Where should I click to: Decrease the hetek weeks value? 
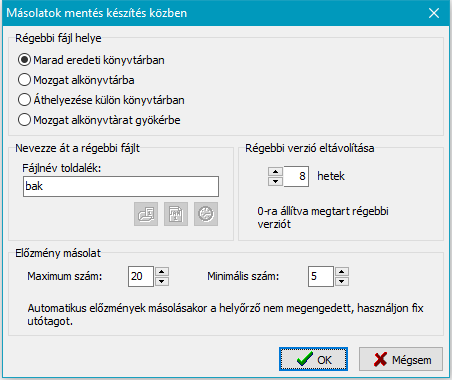coord(275,181)
